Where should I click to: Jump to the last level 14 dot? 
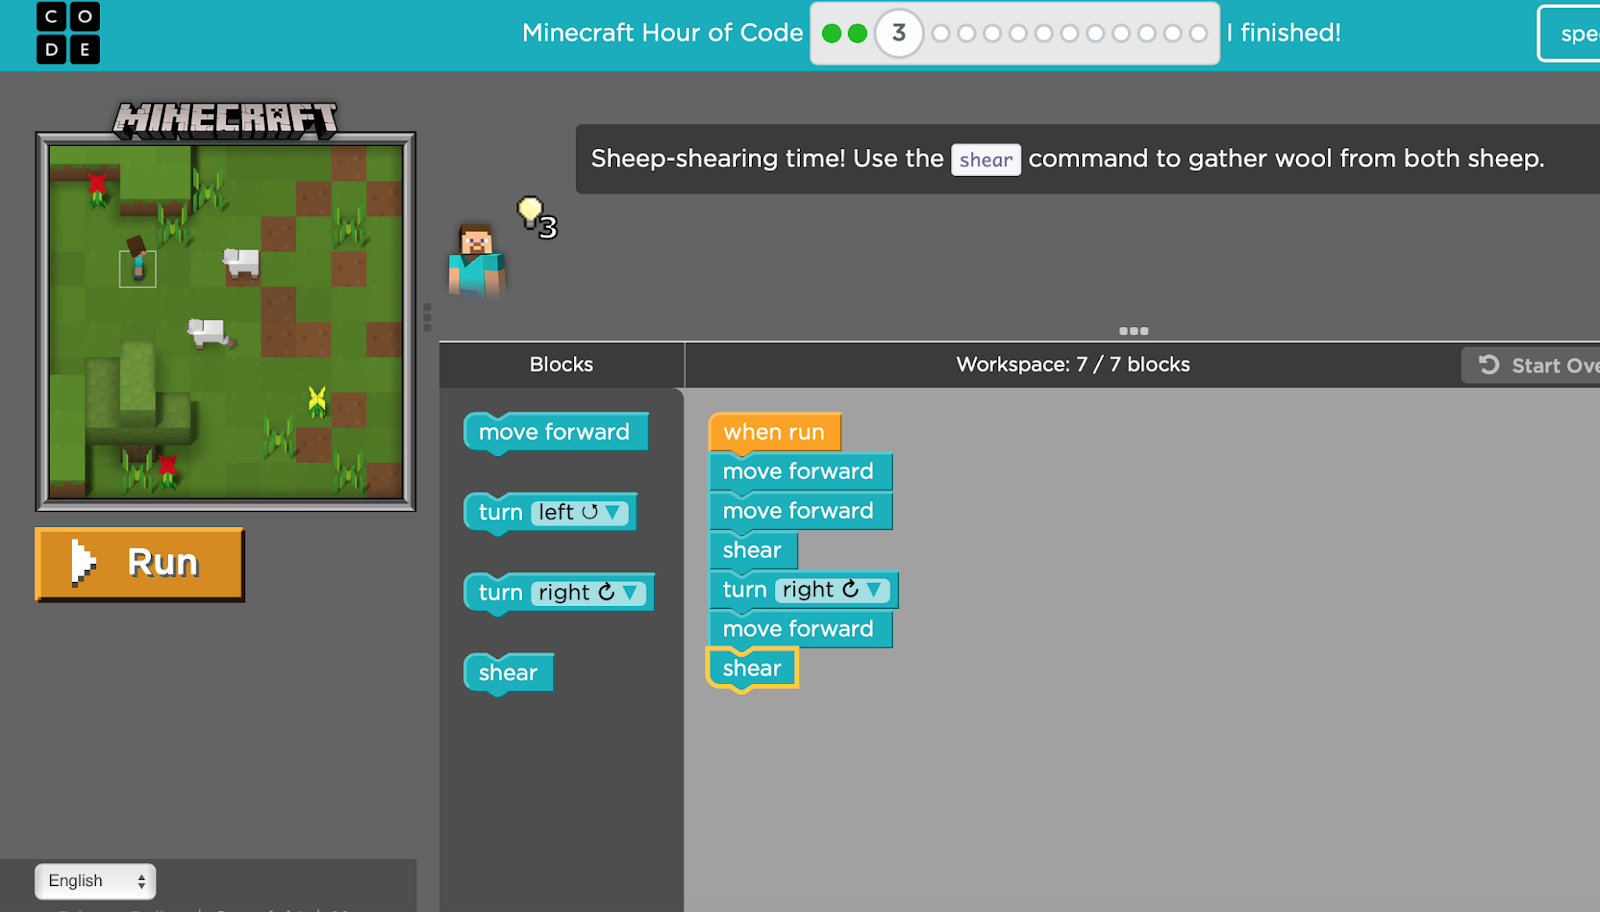(1198, 34)
